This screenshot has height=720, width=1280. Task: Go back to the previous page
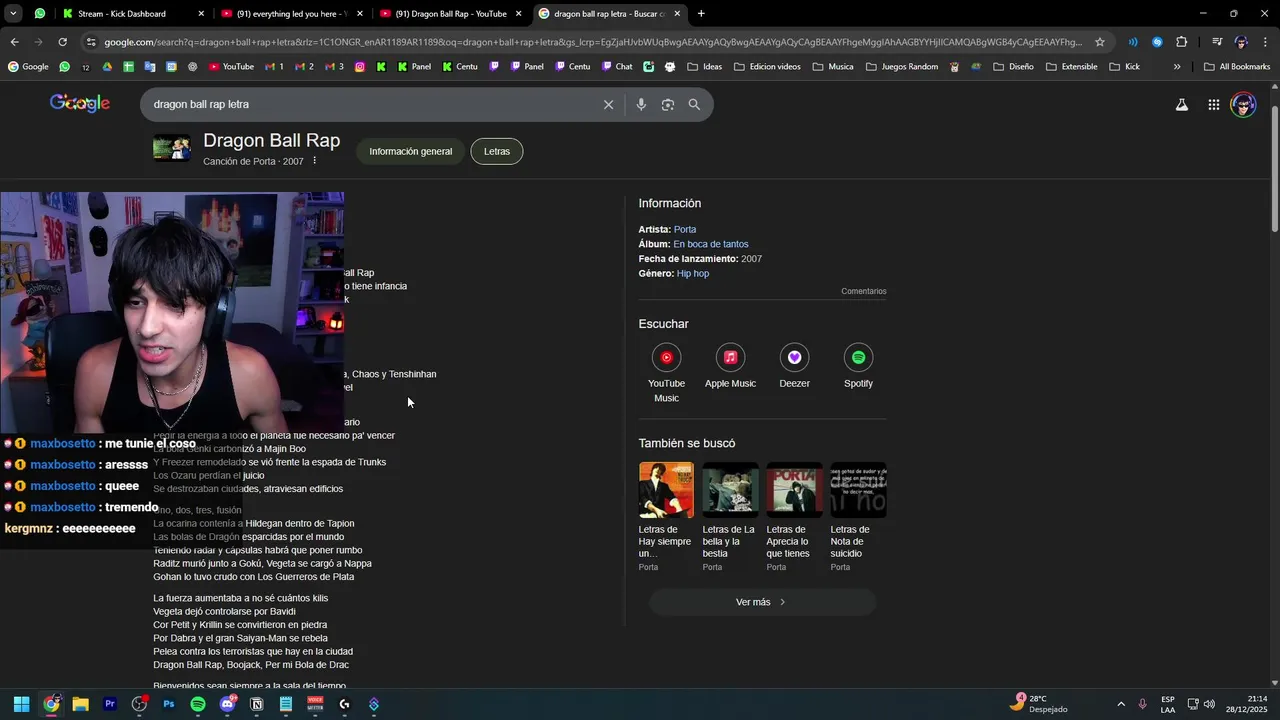pos(14,42)
